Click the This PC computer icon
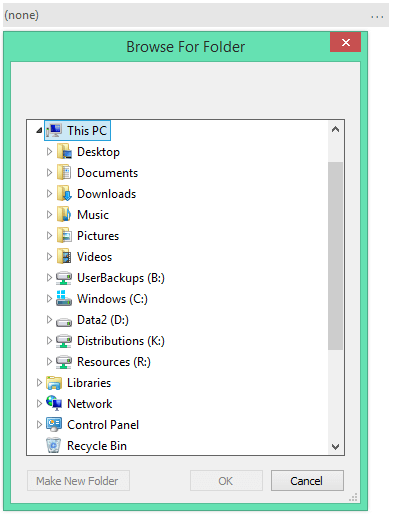 click(x=54, y=130)
